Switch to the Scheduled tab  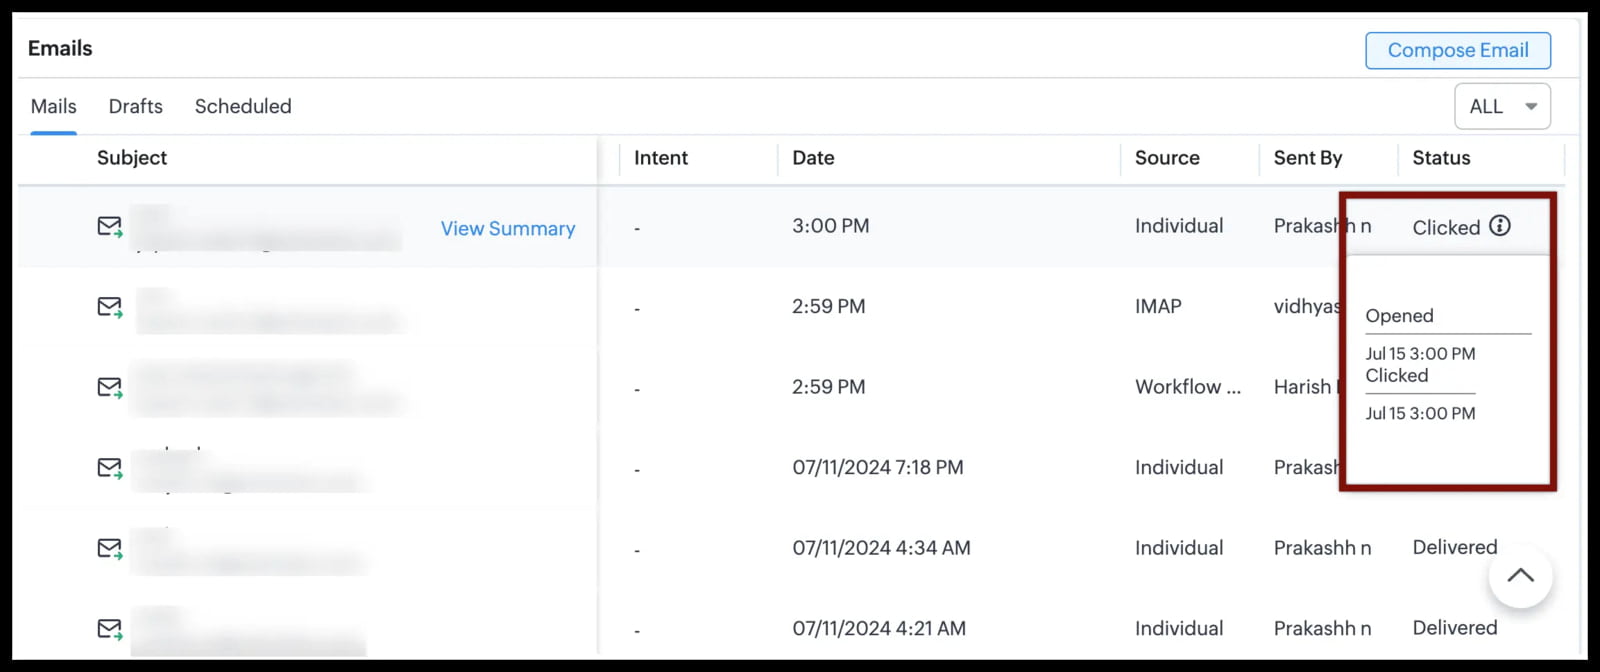click(242, 106)
